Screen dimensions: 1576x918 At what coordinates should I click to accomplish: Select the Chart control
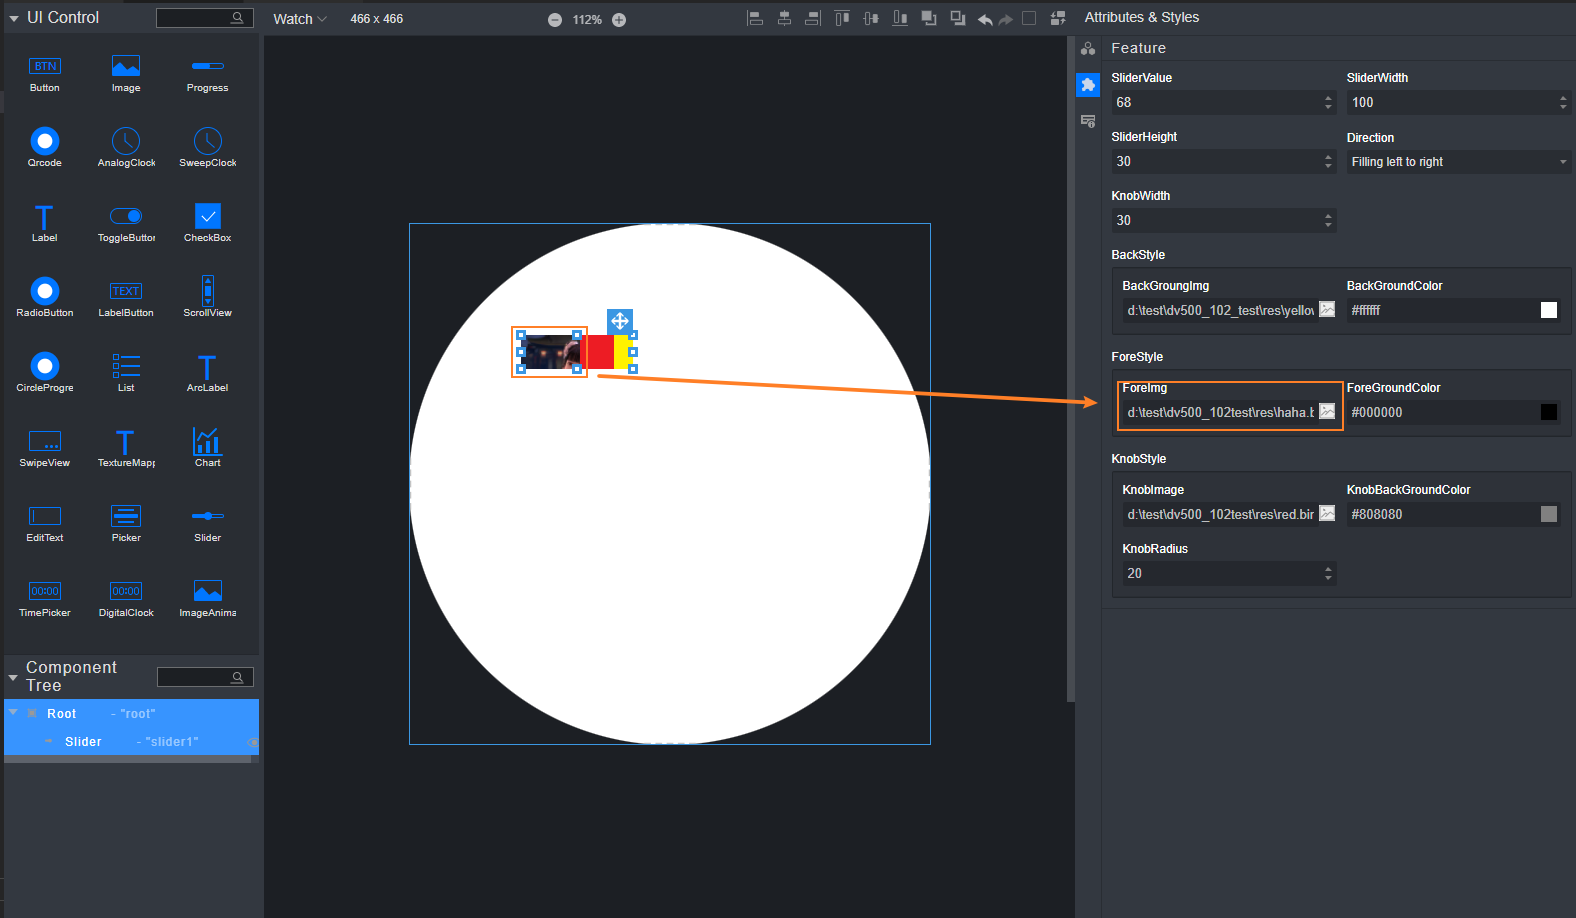click(207, 442)
